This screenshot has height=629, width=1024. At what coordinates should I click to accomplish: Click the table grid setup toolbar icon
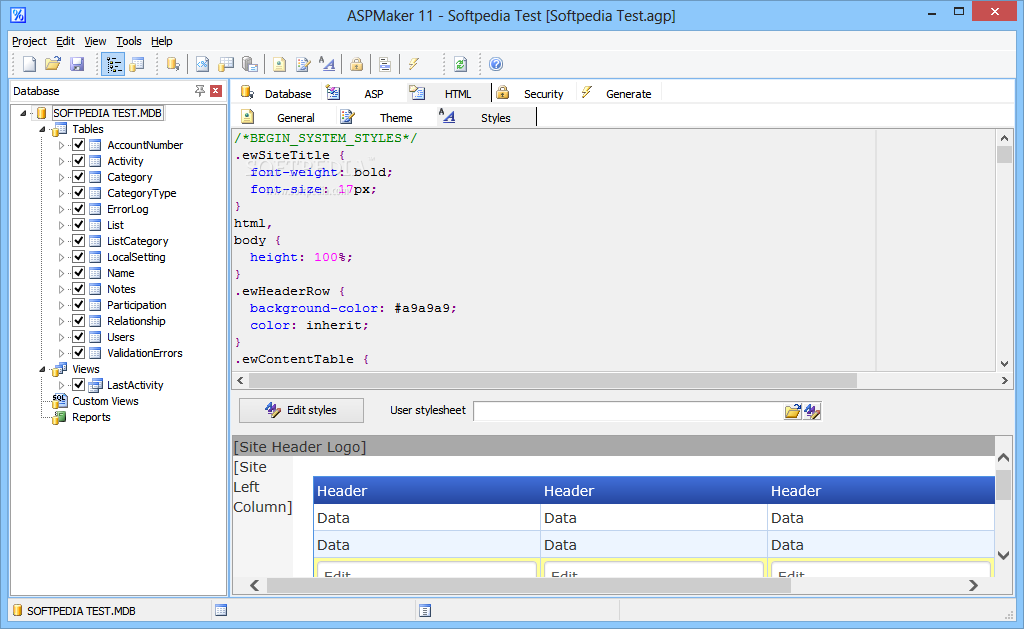[x=226, y=64]
